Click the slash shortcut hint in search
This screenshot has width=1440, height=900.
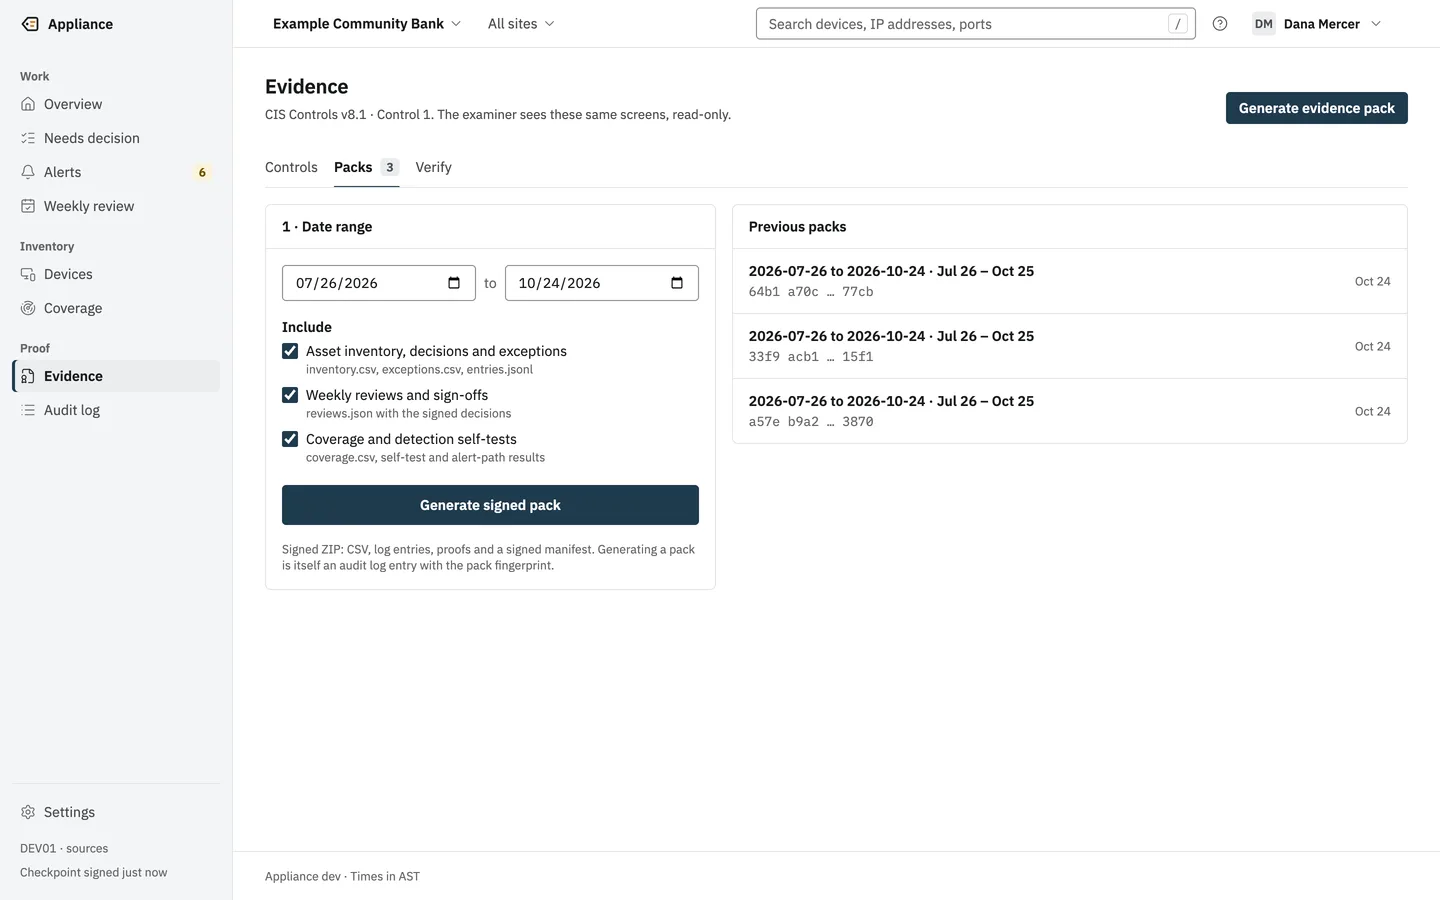tap(1178, 24)
